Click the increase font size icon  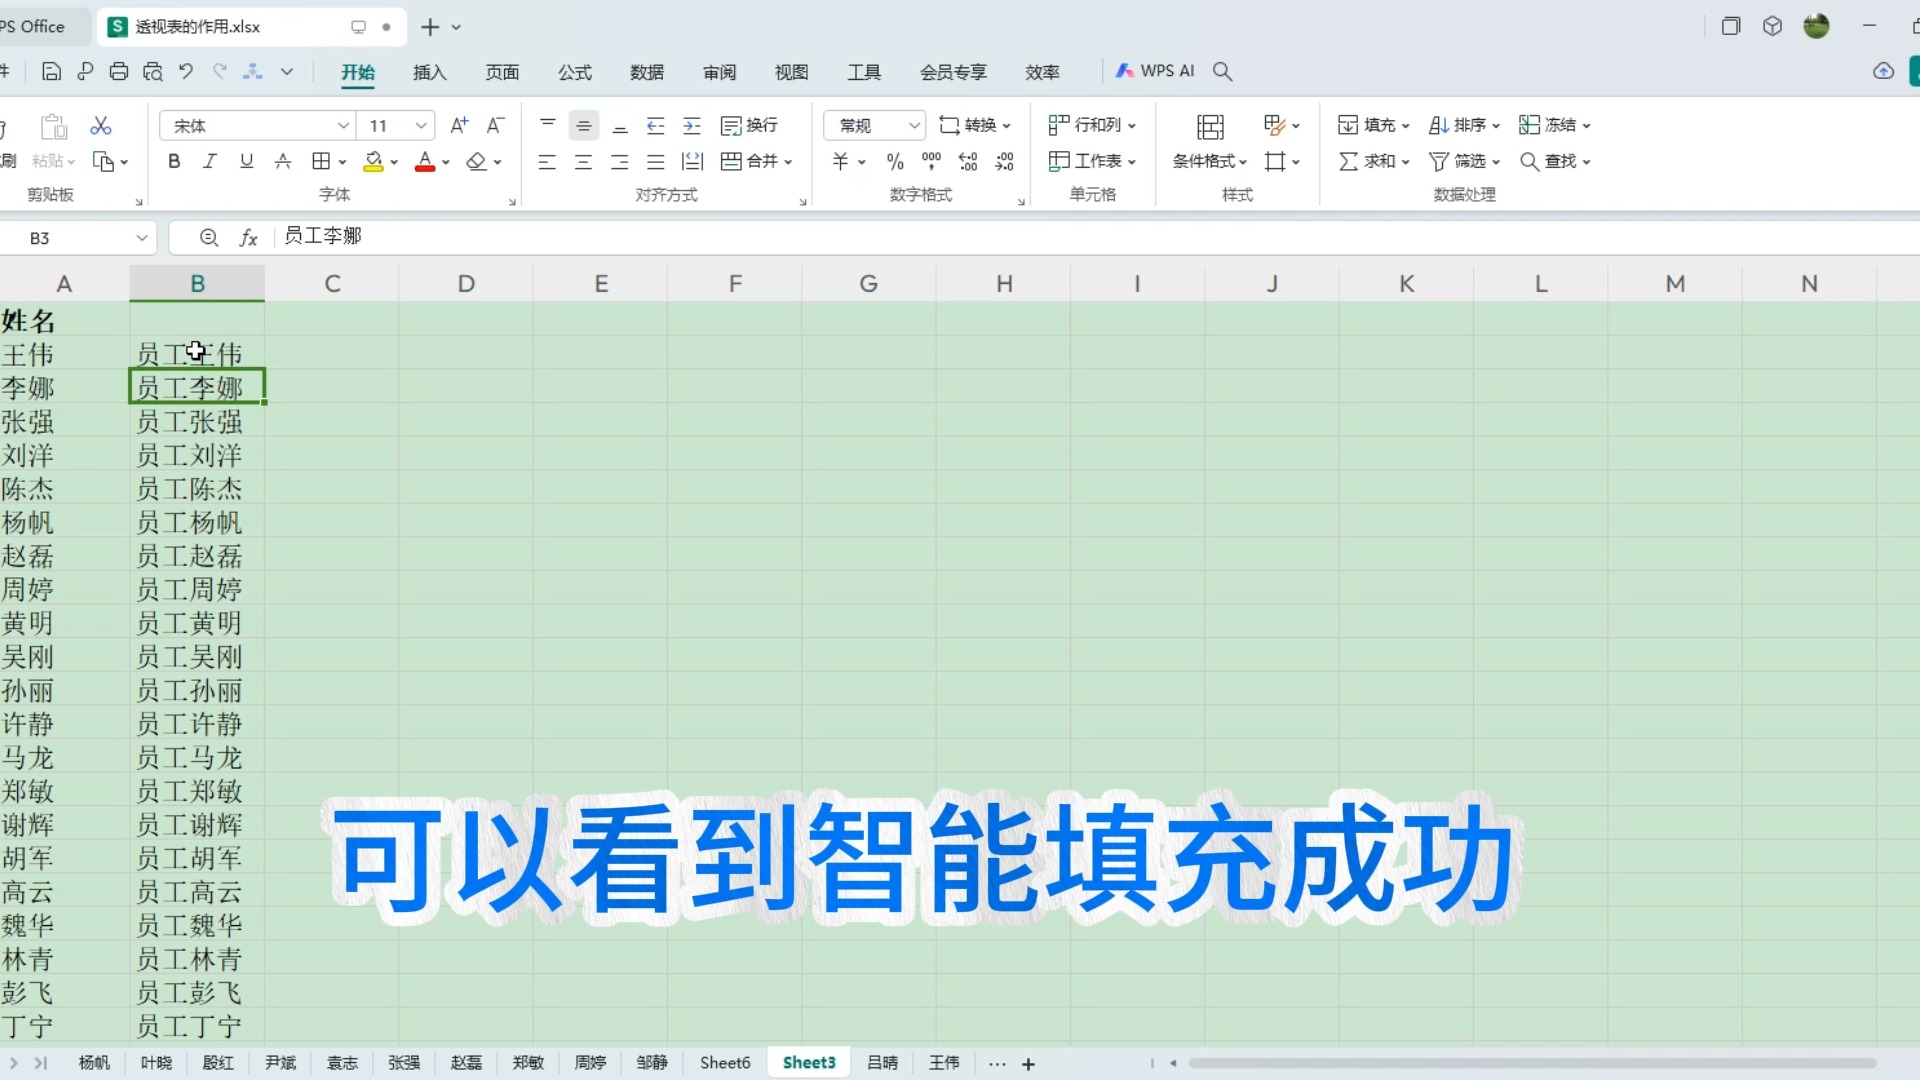coord(459,125)
